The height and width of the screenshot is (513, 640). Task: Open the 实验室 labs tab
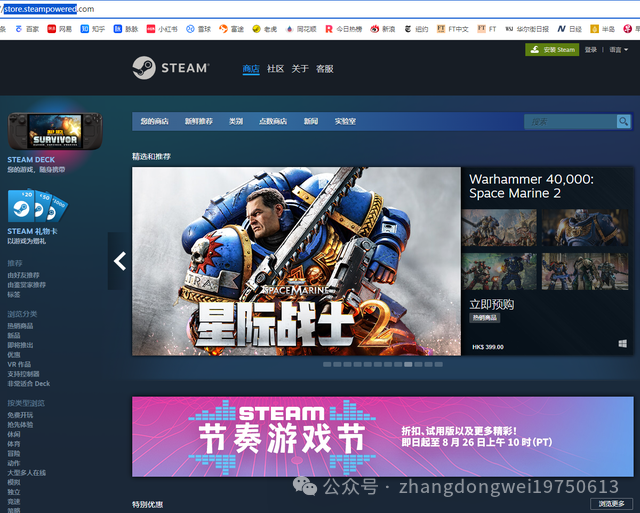pos(345,121)
